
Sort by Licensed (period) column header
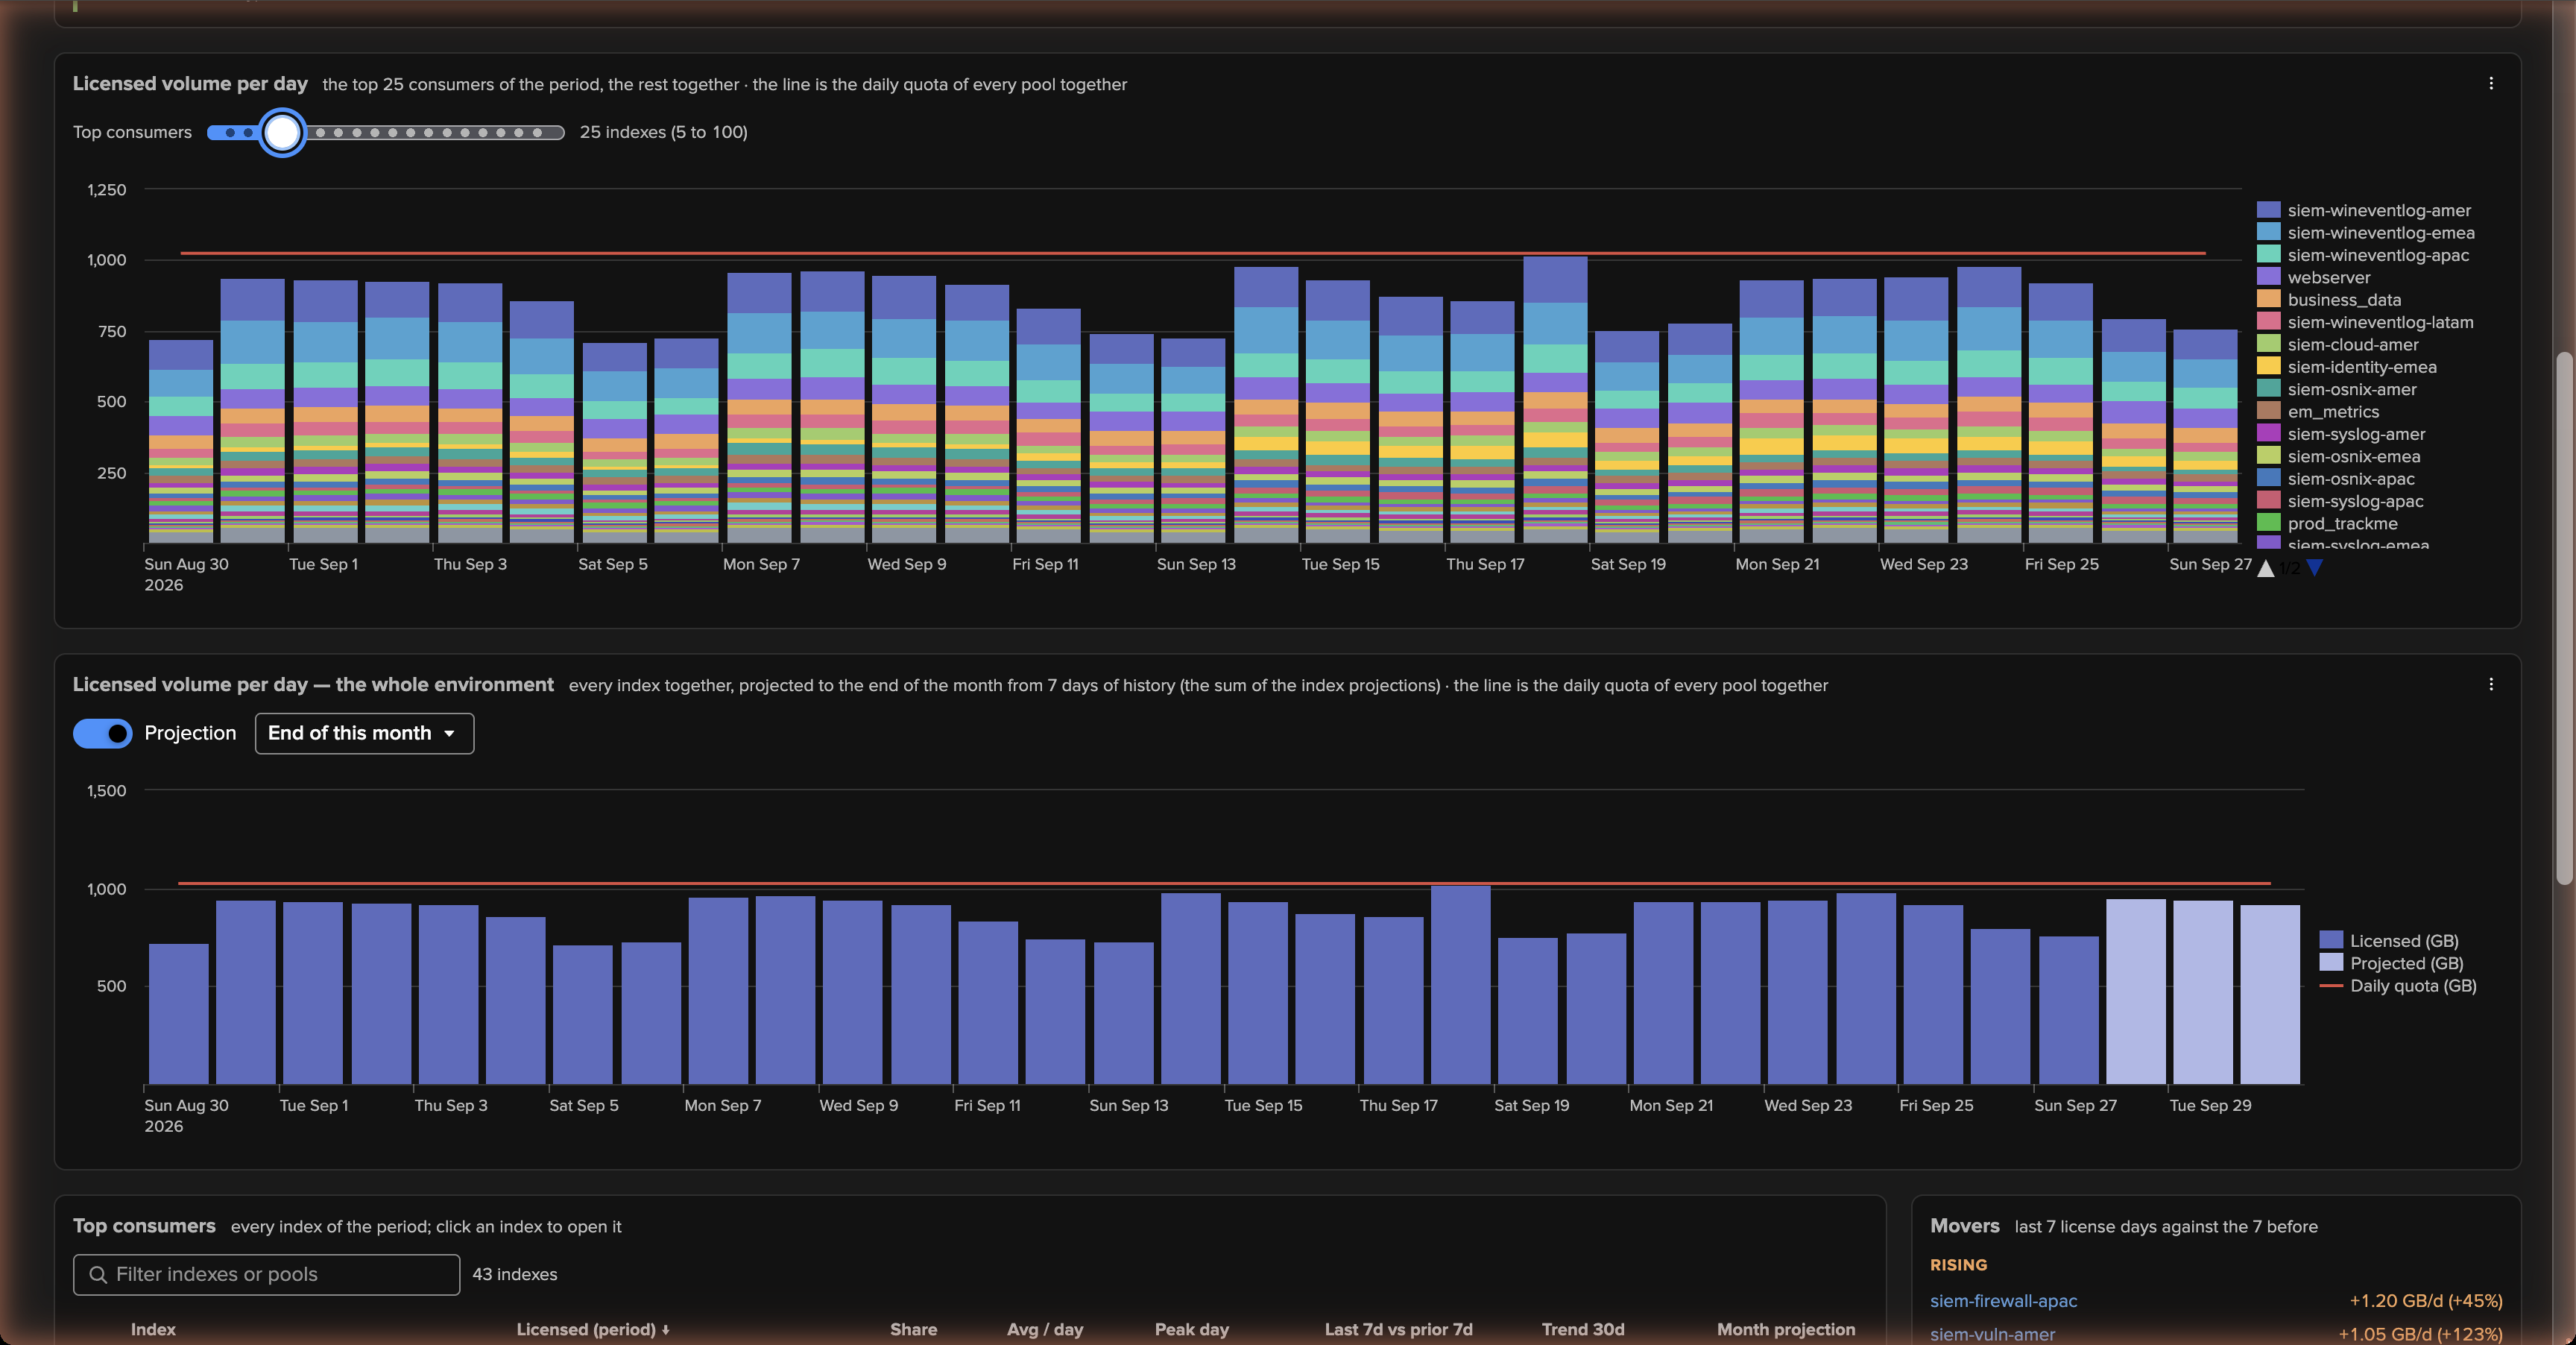pos(593,1330)
